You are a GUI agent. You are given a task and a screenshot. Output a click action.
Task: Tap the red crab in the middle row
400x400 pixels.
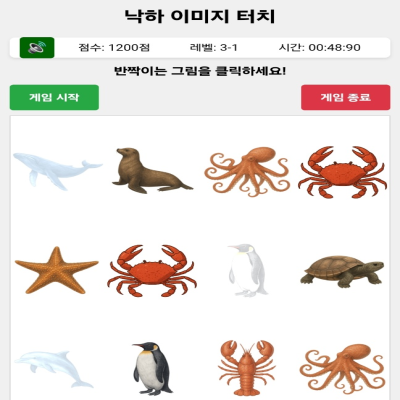tap(152, 271)
